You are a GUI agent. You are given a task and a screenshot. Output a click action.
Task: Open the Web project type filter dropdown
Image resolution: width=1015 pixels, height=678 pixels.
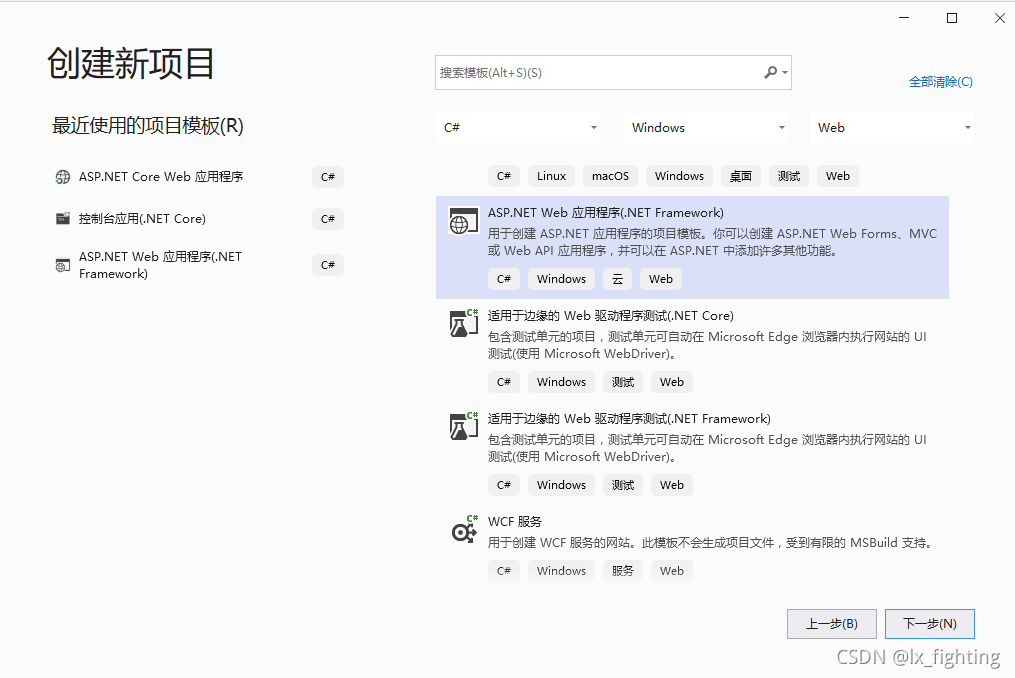892,128
